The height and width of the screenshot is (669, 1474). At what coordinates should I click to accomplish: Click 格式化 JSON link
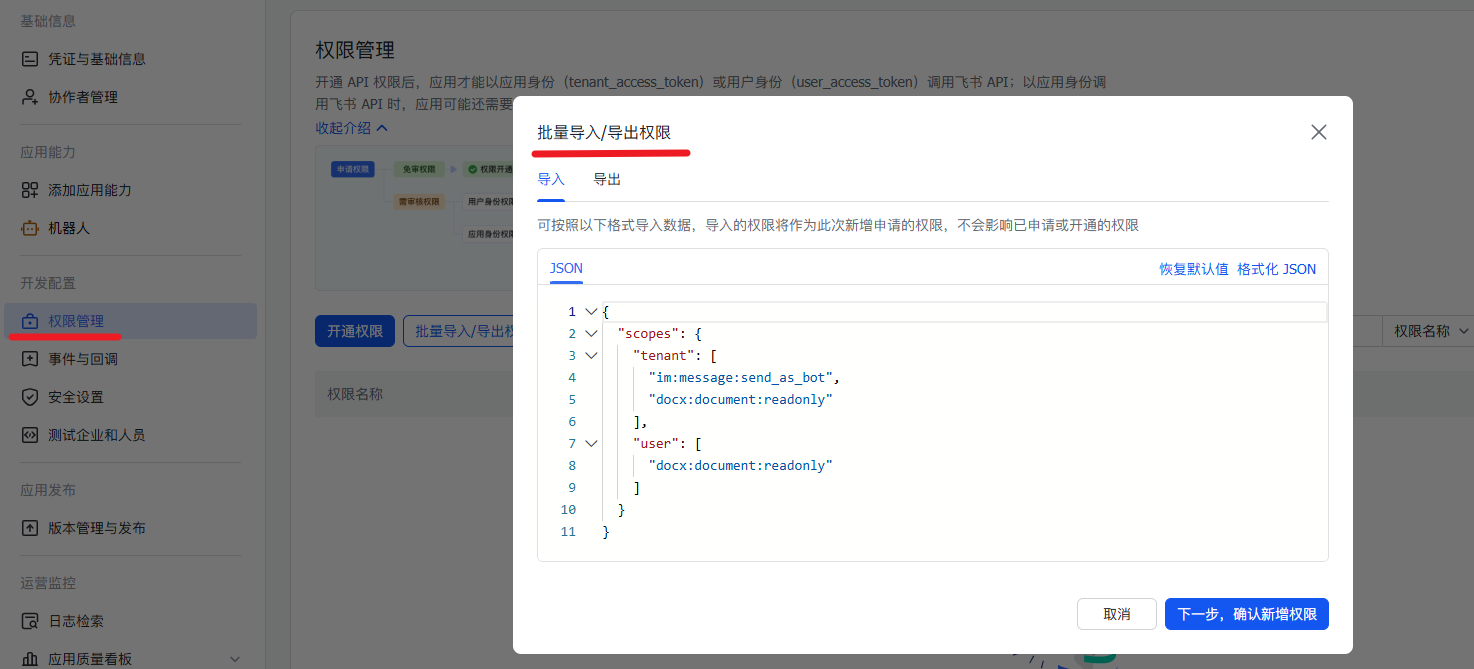pyautogui.click(x=1277, y=269)
